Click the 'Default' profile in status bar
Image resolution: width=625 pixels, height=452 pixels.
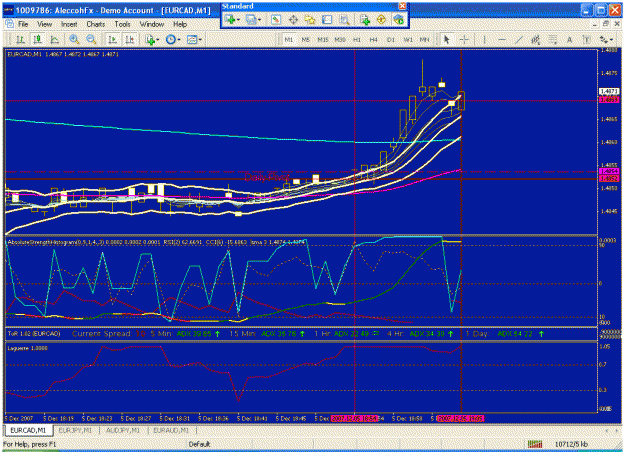[x=199, y=444]
